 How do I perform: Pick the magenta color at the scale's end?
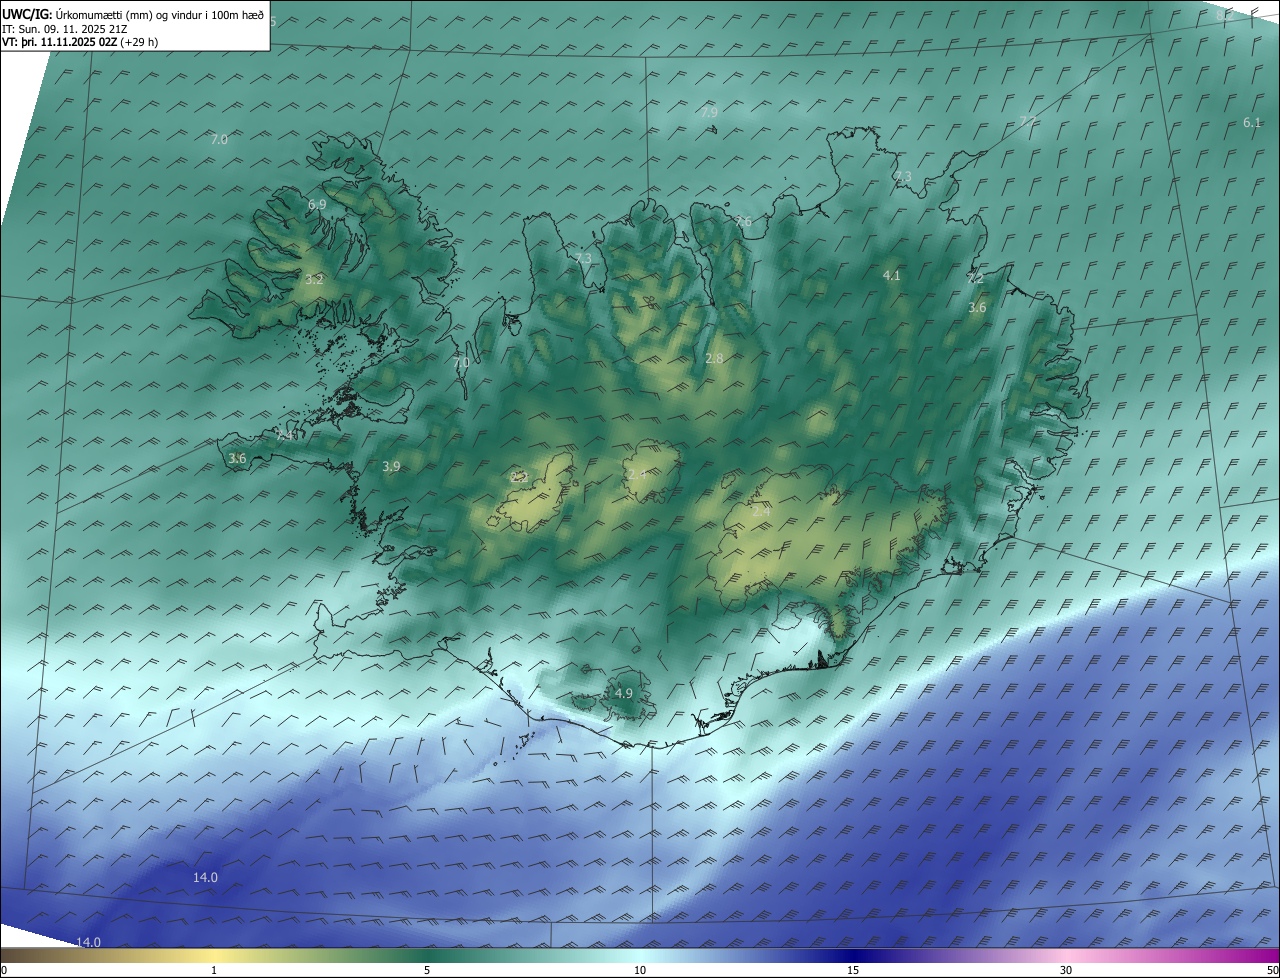coord(1271,956)
